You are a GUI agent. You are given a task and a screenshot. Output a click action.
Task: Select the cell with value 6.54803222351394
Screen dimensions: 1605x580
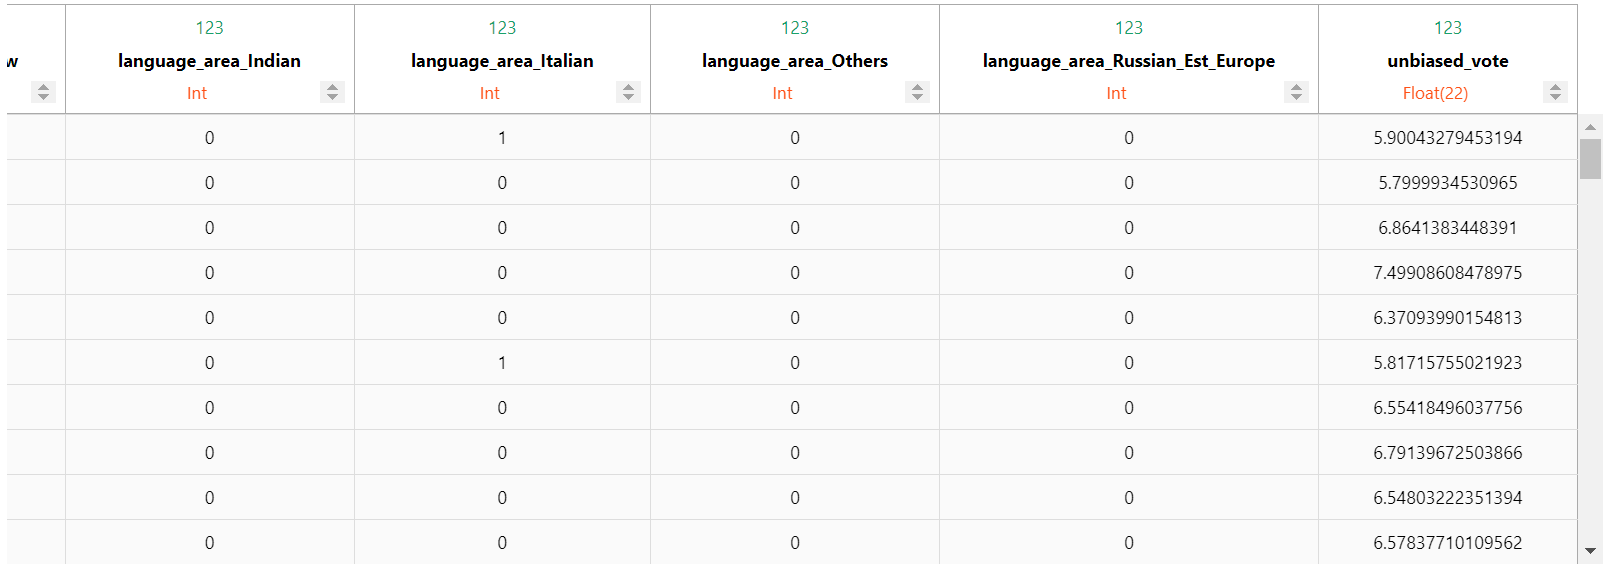[x=1448, y=498]
